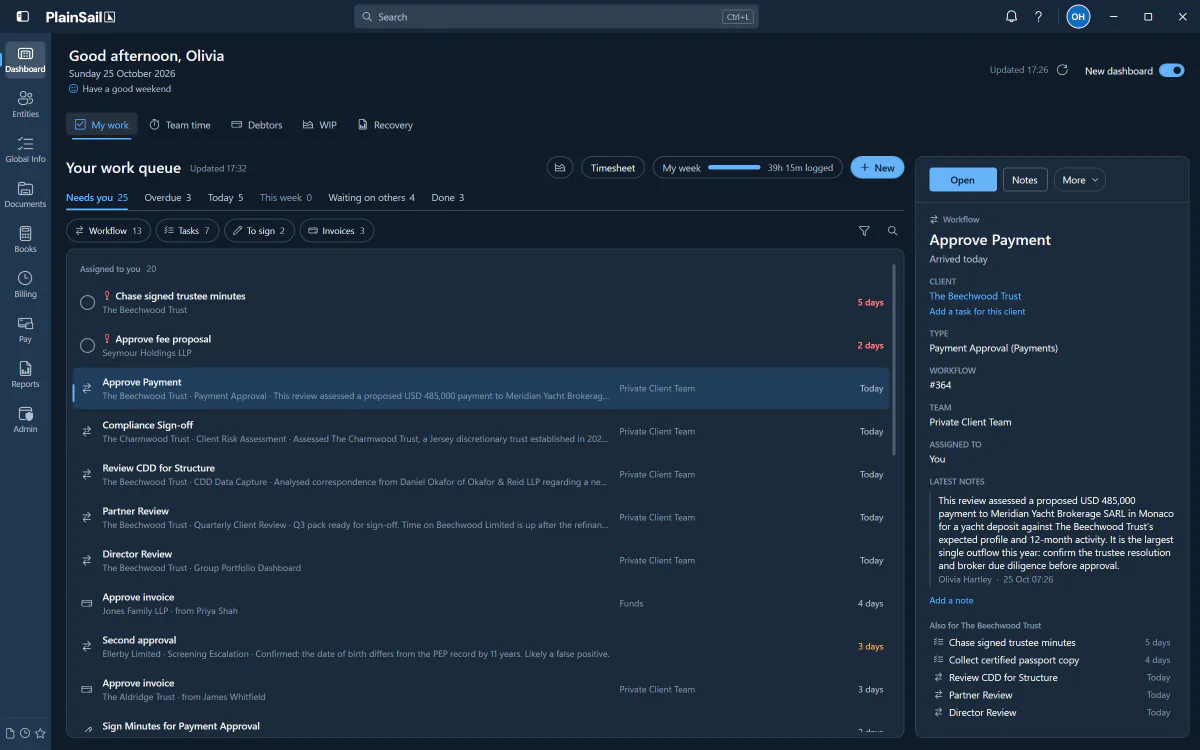The width and height of the screenshot is (1200, 750).
Task: Show the Waiting on others 4 tab
Action: (x=371, y=198)
